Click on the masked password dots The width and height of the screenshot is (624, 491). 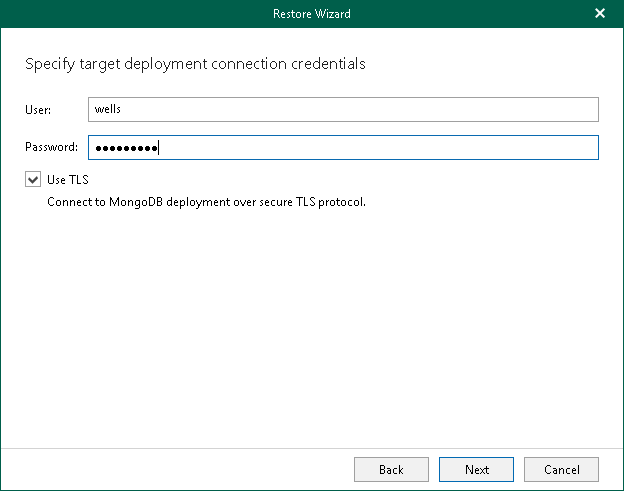pos(125,148)
